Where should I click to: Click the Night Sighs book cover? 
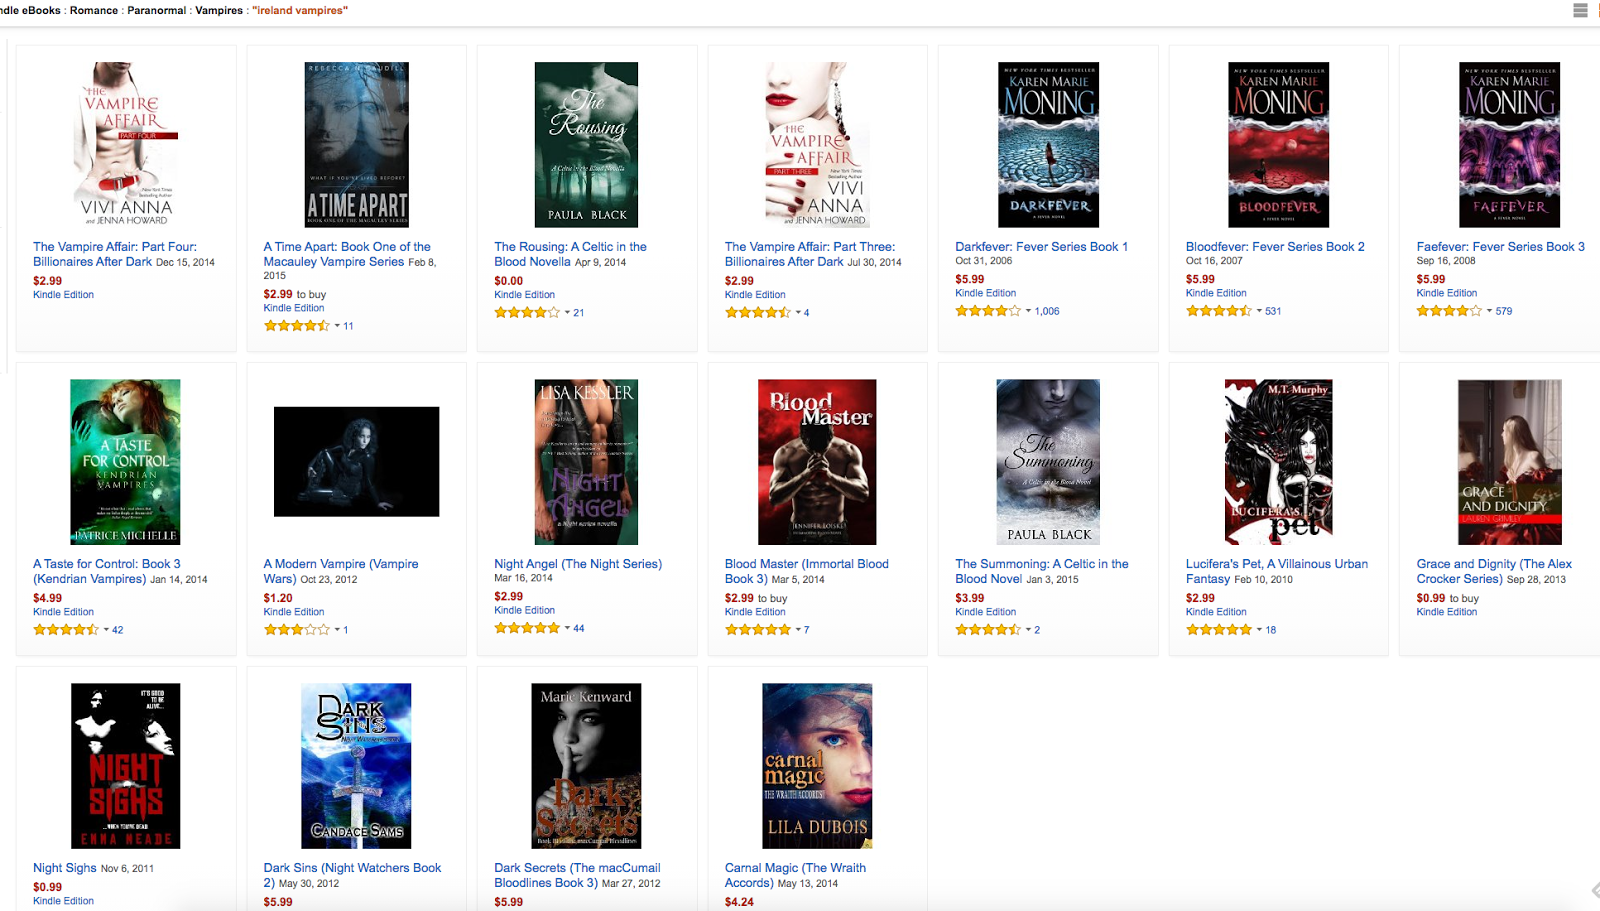[126, 766]
